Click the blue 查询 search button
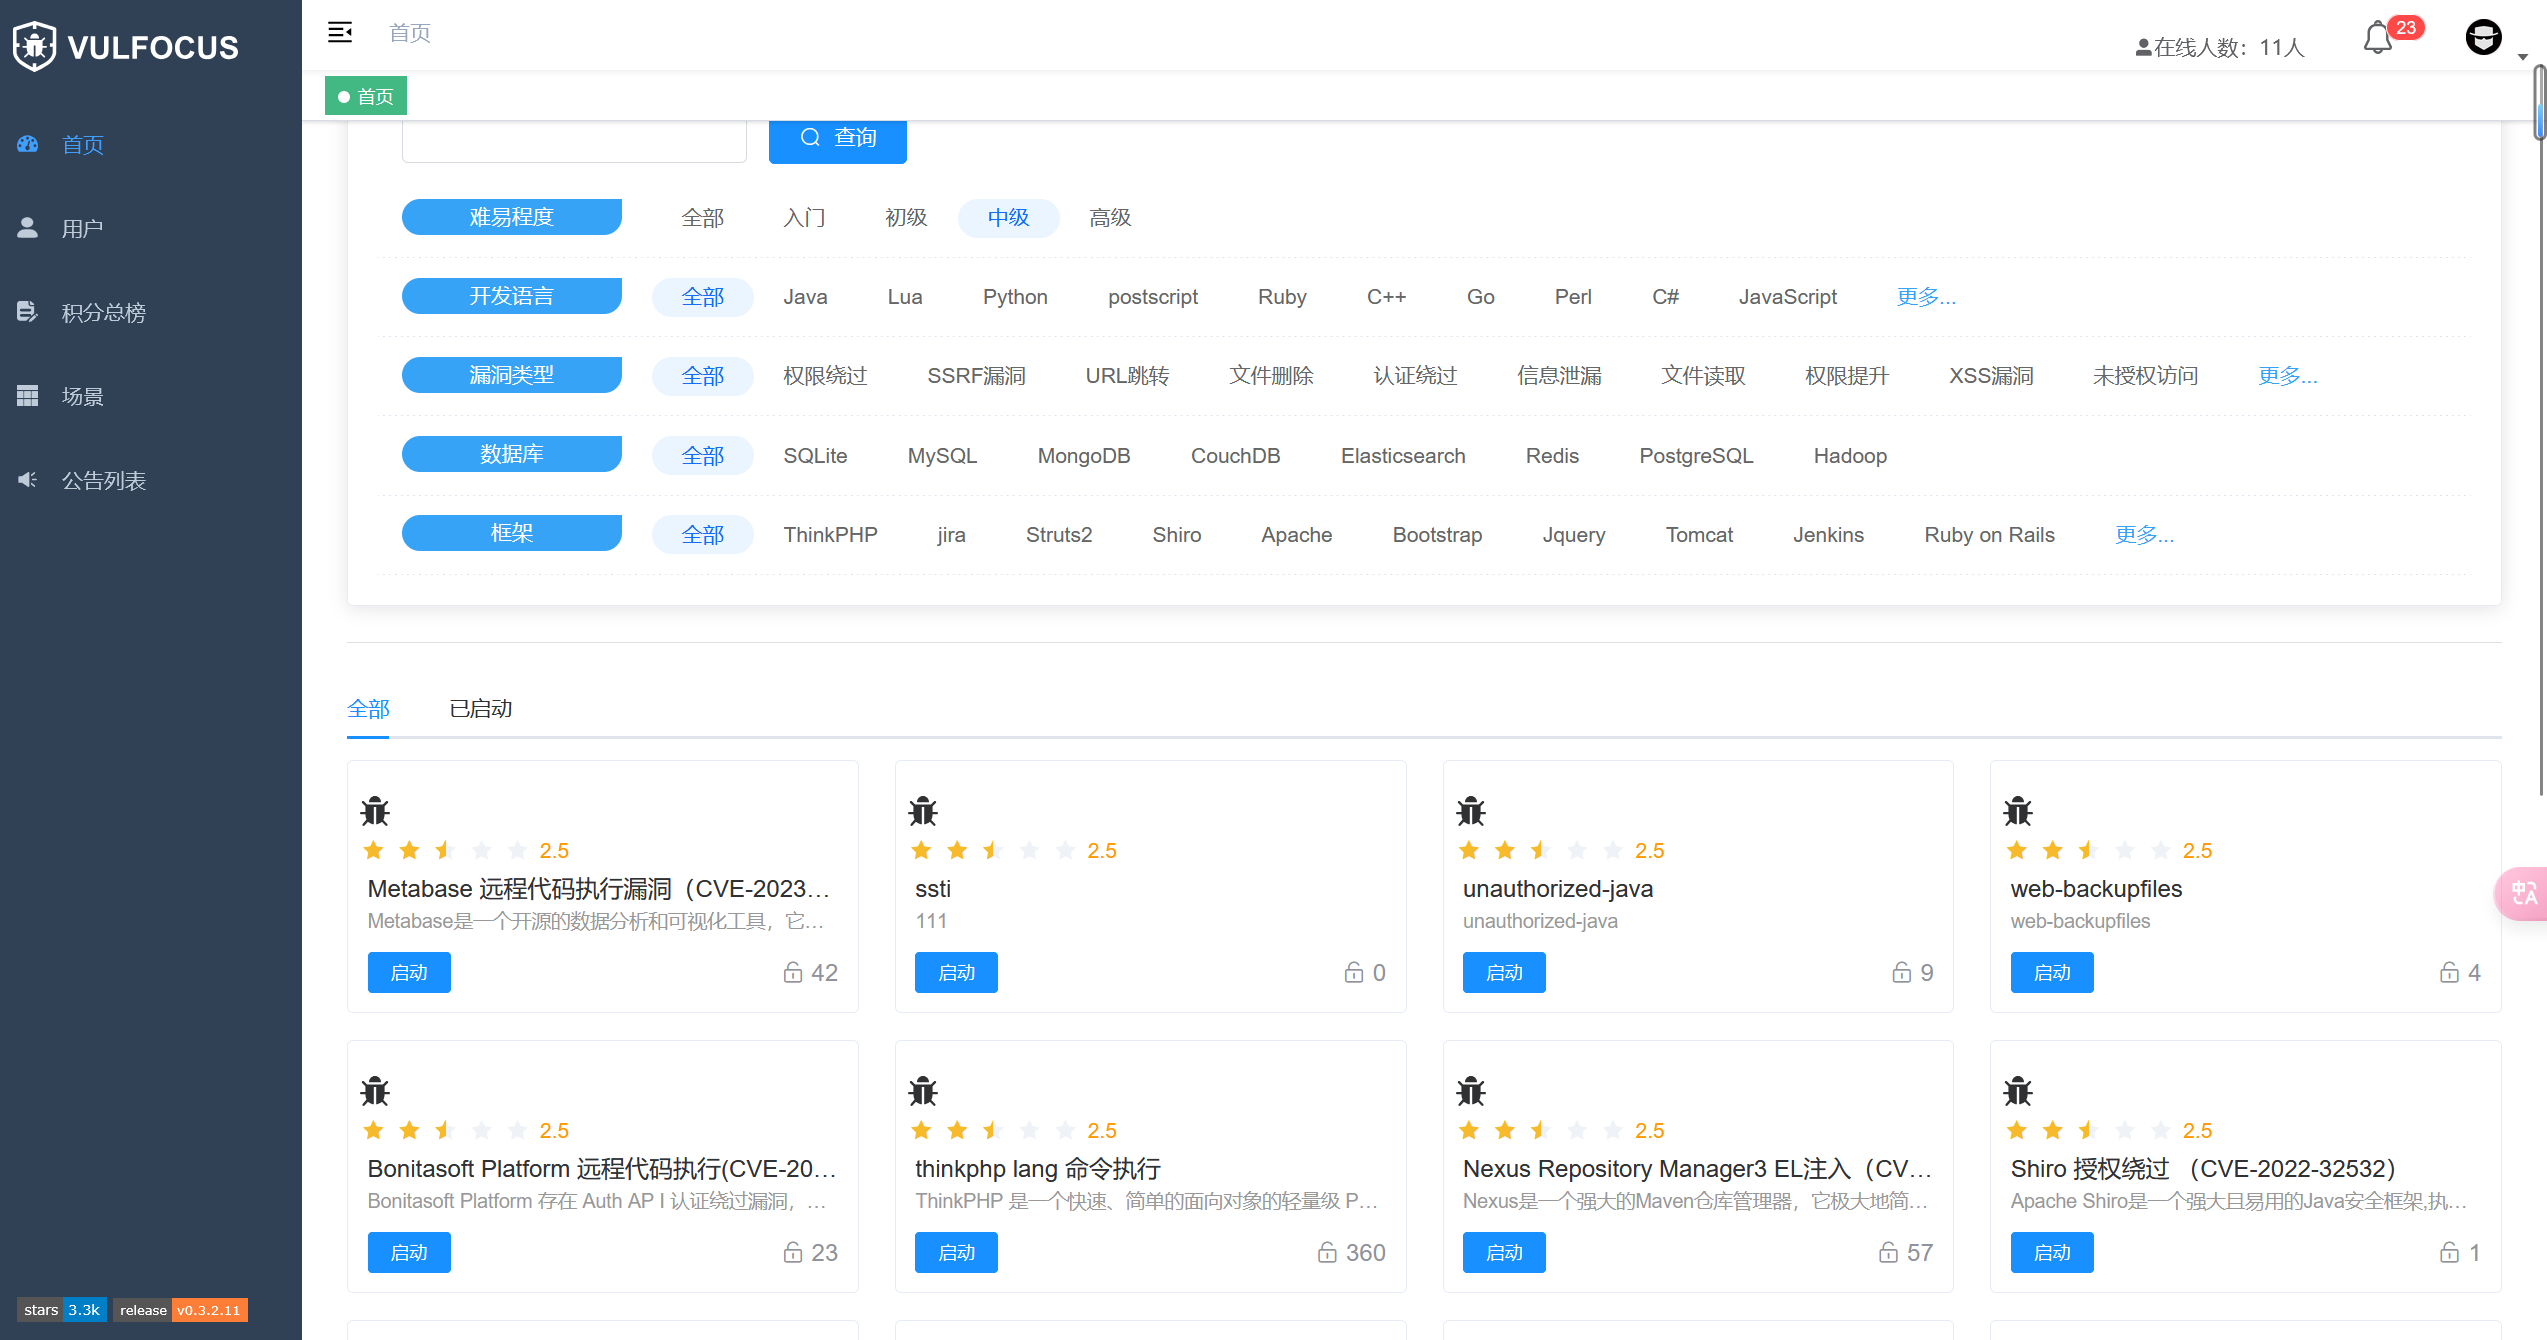This screenshot has height=1340, width=2547. point(837,138)
